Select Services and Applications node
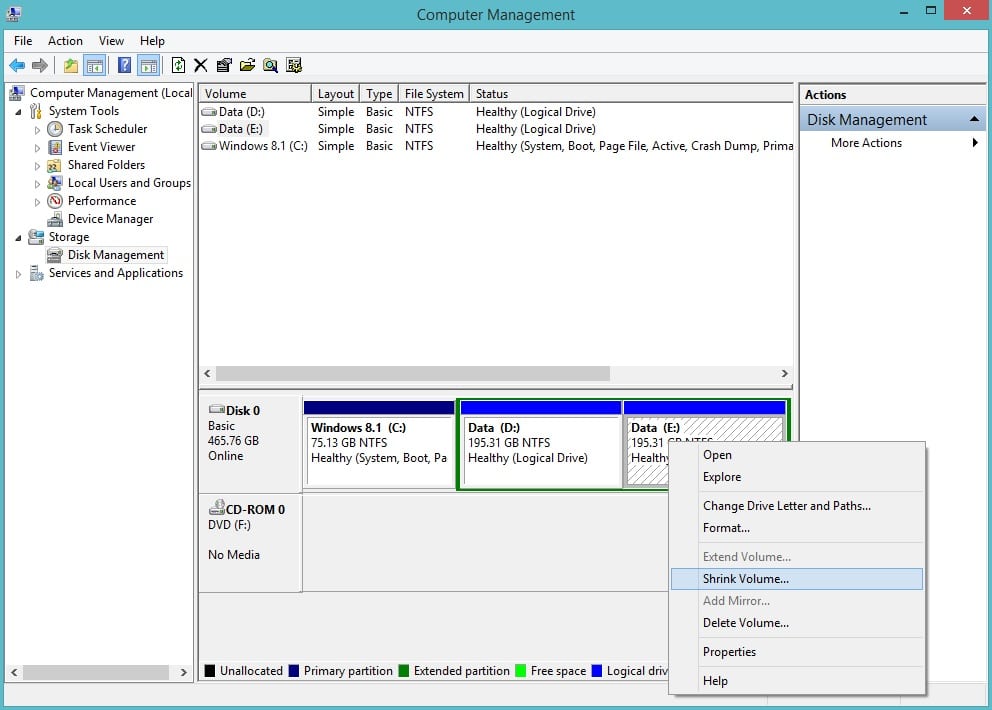The image size is (992, 710). coord(116,273)
